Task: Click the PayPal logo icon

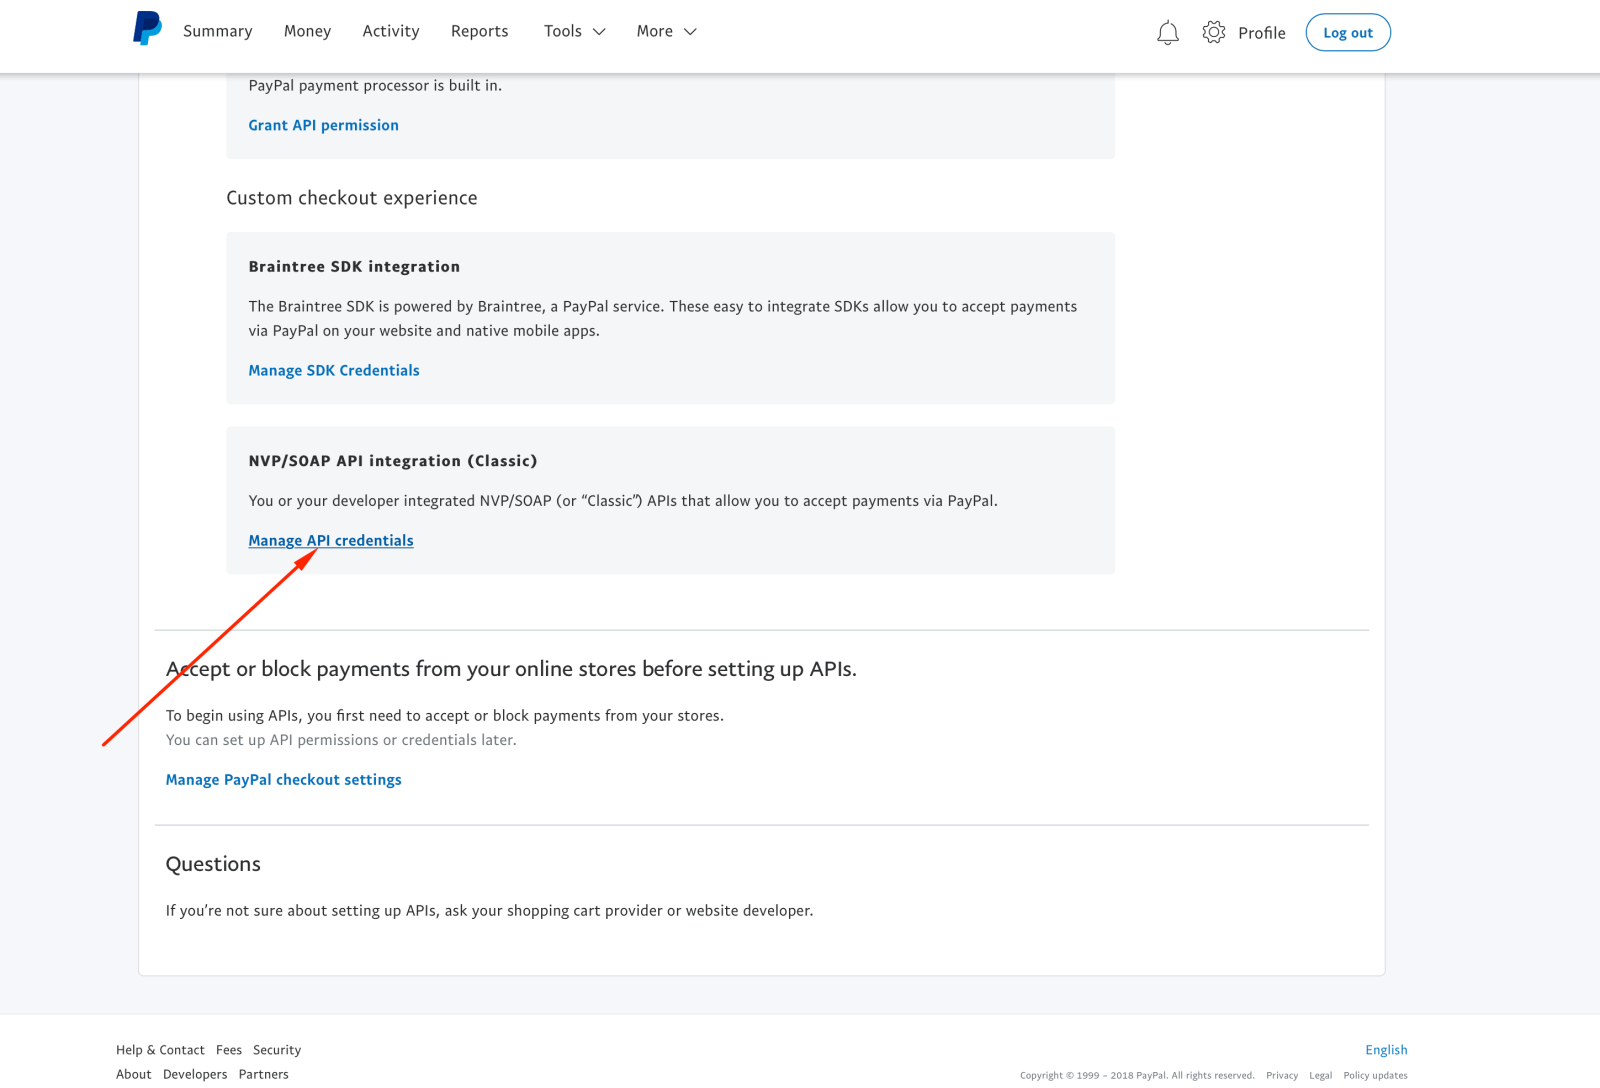Action: pyautogui.click(x=147, y=28)
